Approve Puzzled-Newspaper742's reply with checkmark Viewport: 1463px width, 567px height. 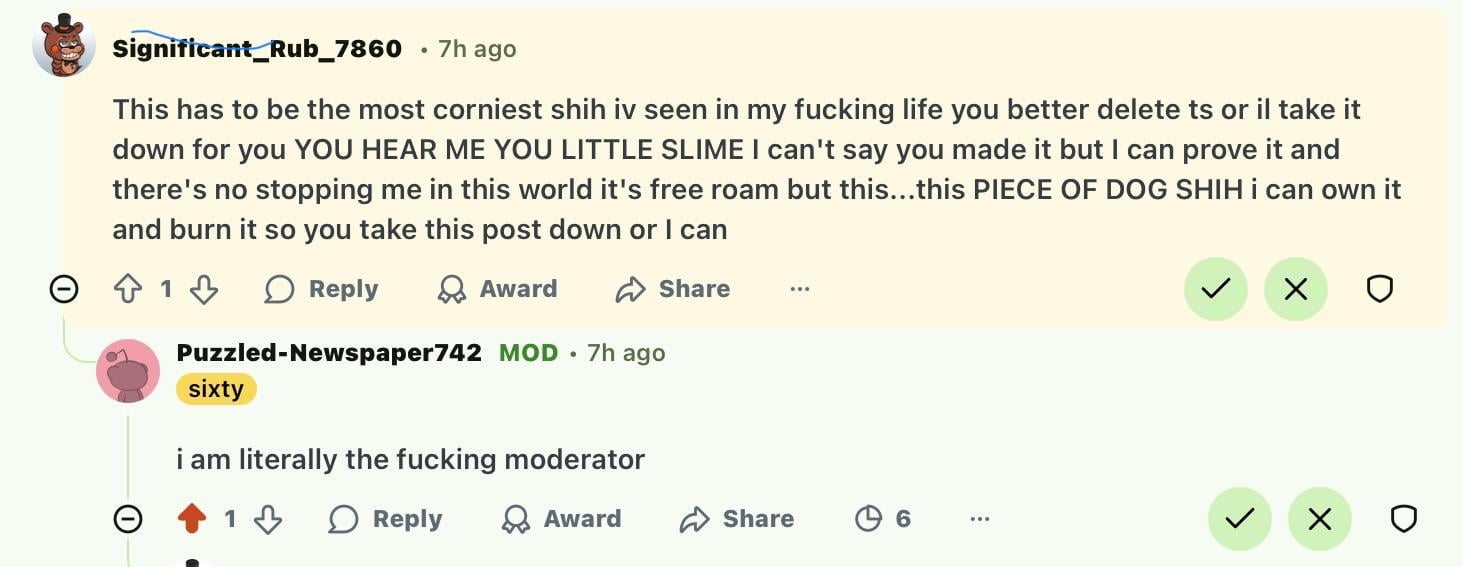point(1239,519)
